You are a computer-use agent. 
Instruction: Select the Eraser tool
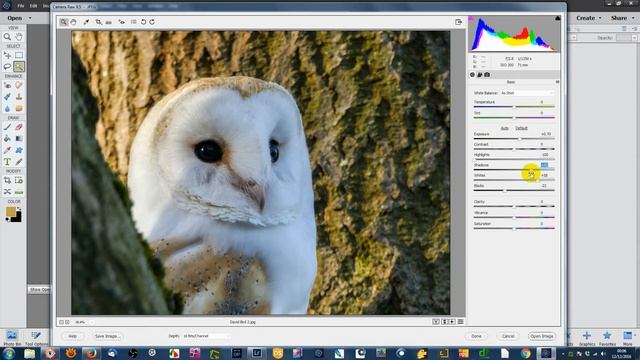[x=19, y=127]
